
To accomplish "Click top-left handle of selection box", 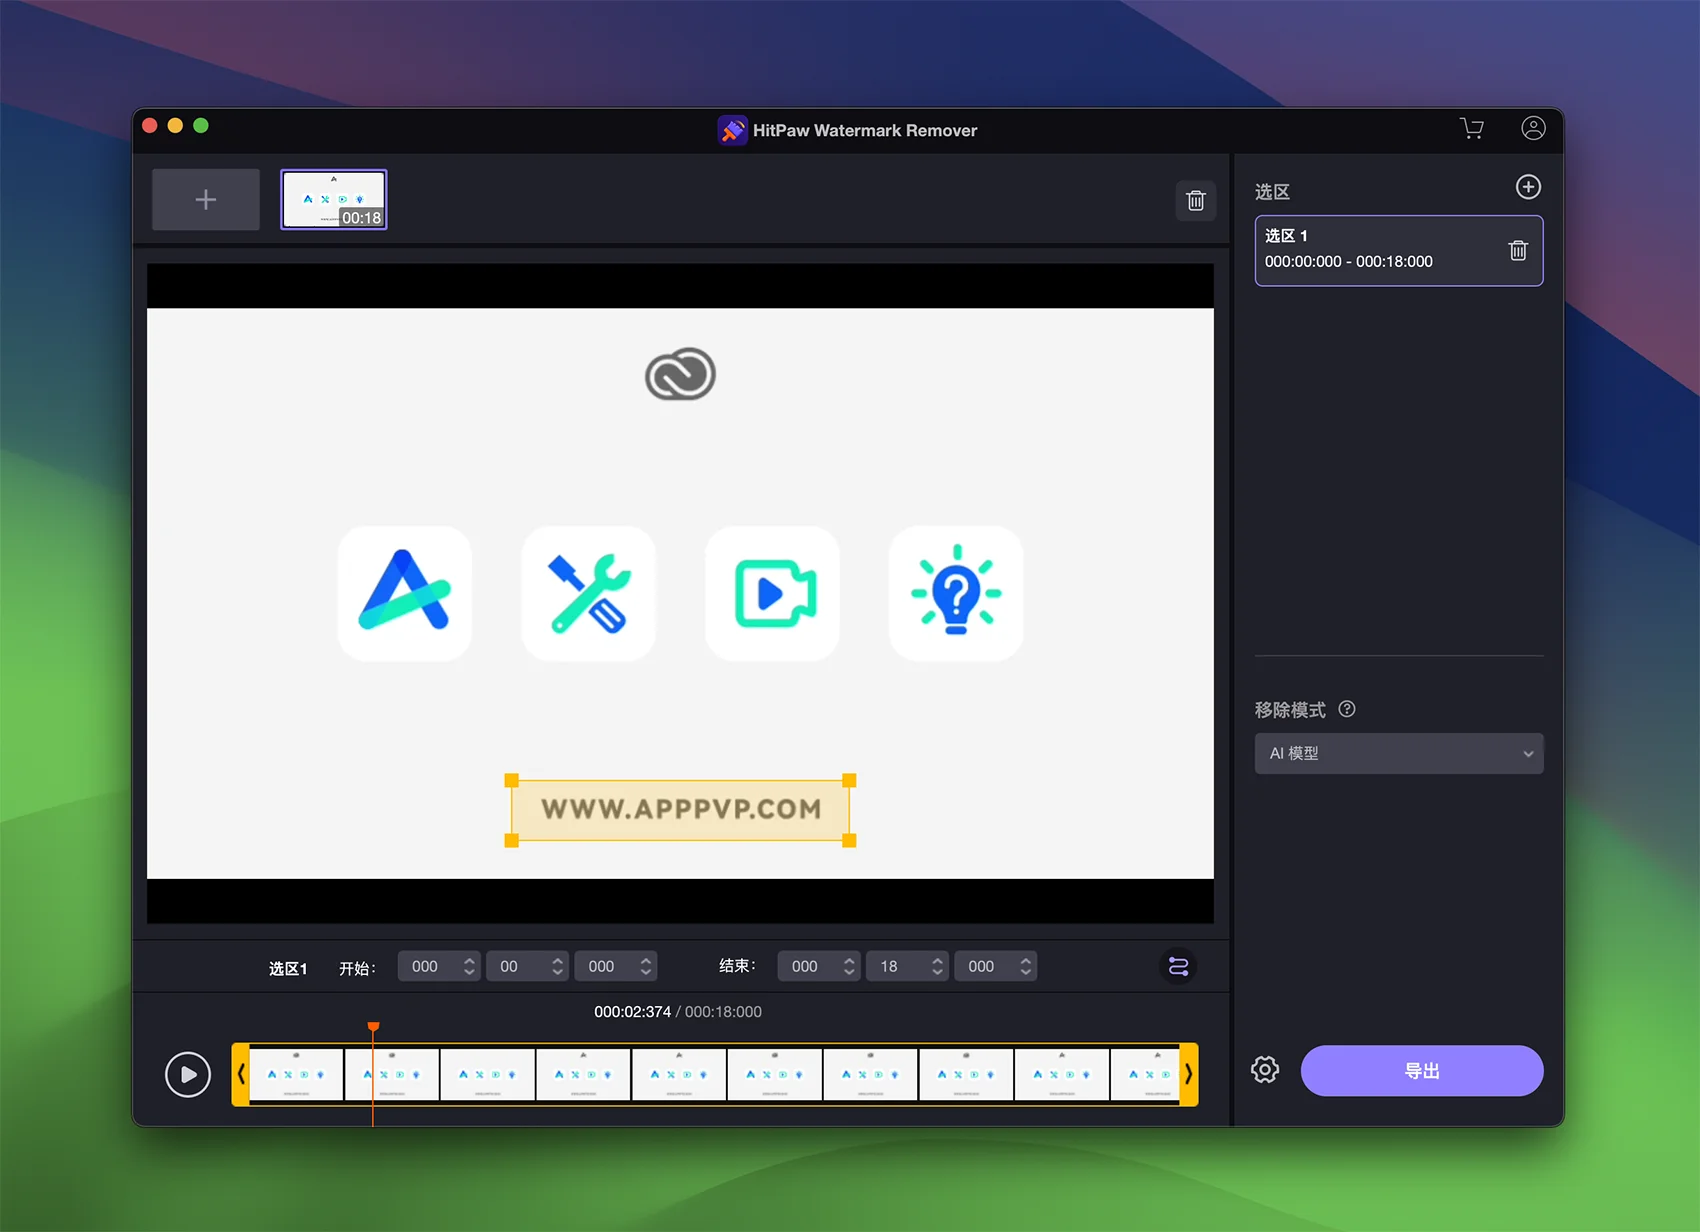I will click(511, 780).
